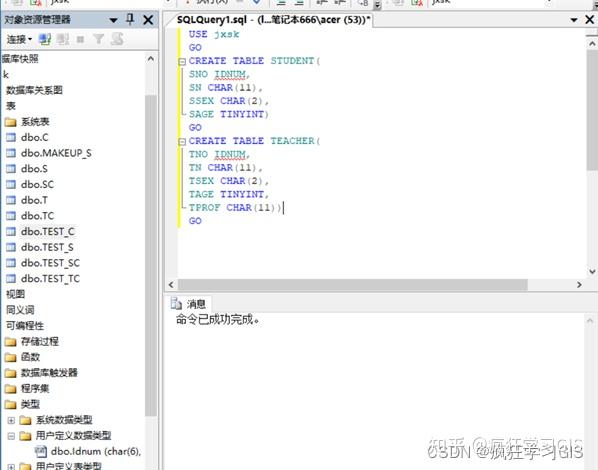Click the Refresh icon in Object Explorer toolbar
Screen dimensions: 598x470
pyautogui.click(x=117, y=39)
